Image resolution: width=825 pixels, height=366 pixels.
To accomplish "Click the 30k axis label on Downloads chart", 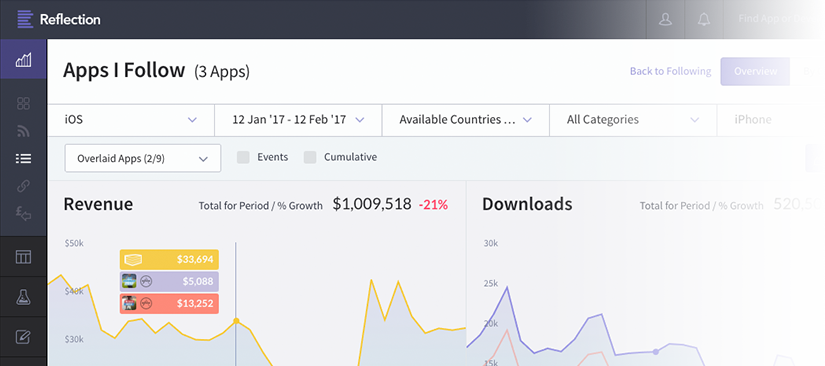I will [x=490, y=243].
